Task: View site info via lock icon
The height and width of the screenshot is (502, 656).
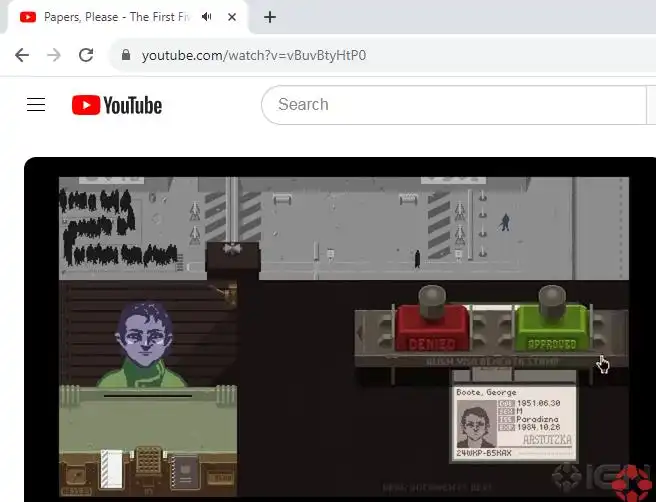Action: tap(126, 55)
